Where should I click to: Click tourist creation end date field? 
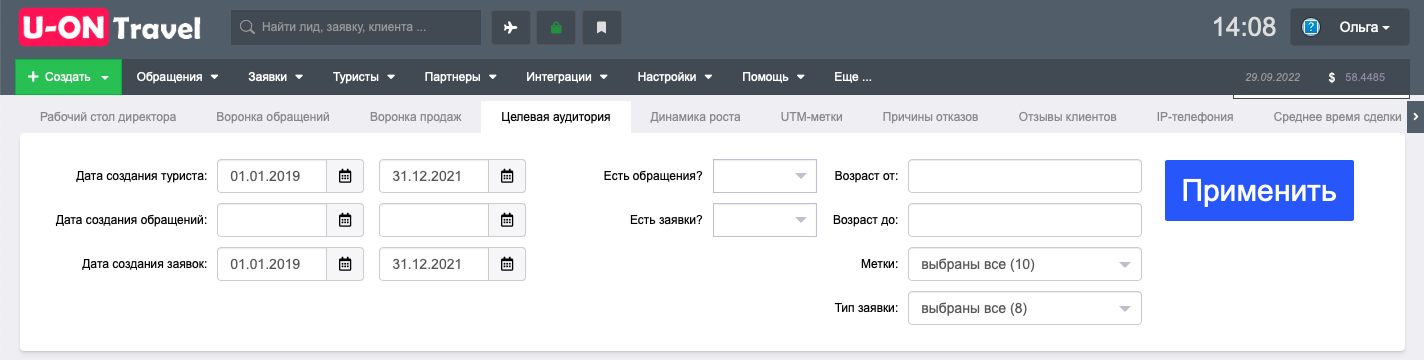click(434, 176)
